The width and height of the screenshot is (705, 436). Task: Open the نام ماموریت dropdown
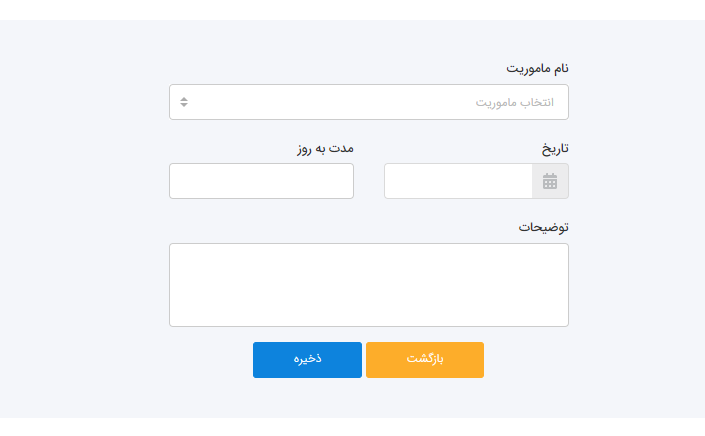(368, 102)
